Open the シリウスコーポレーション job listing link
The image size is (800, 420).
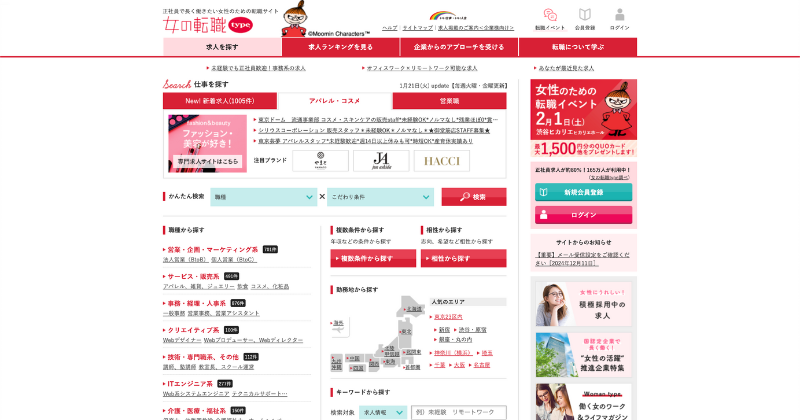[373, 131]
